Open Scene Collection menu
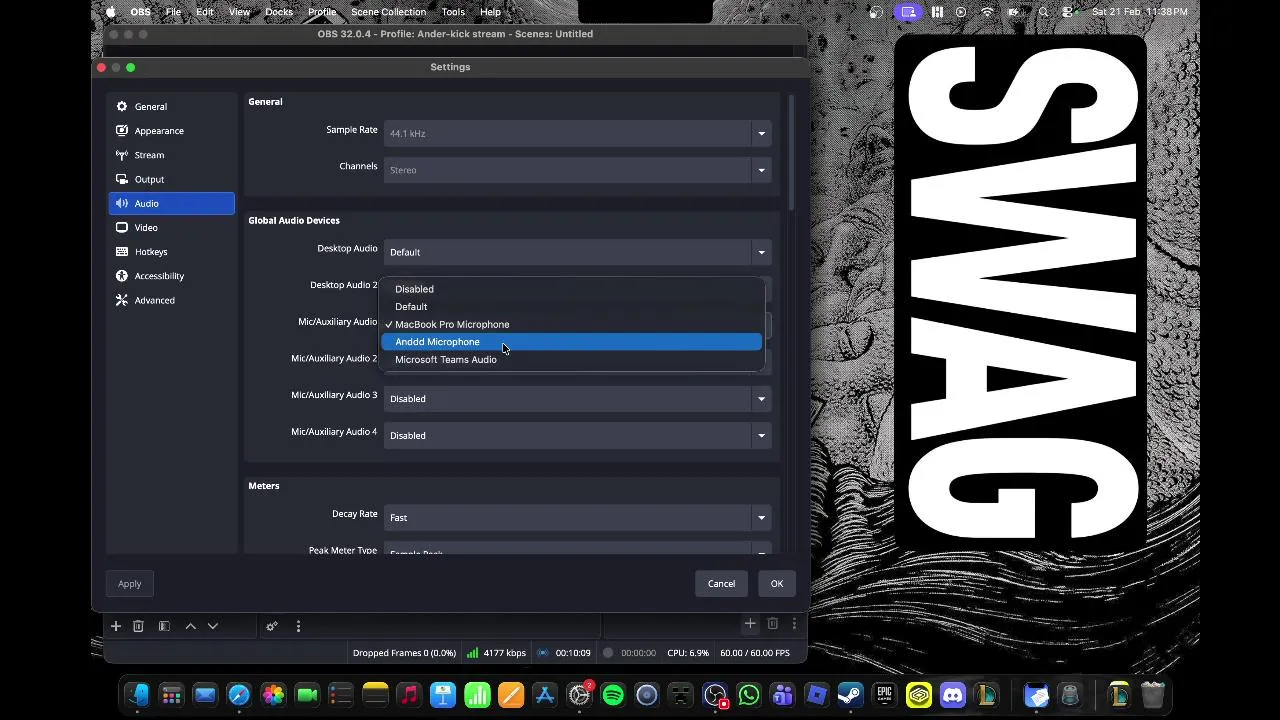This screenshot has width=1280, height=720. (389, 12)
